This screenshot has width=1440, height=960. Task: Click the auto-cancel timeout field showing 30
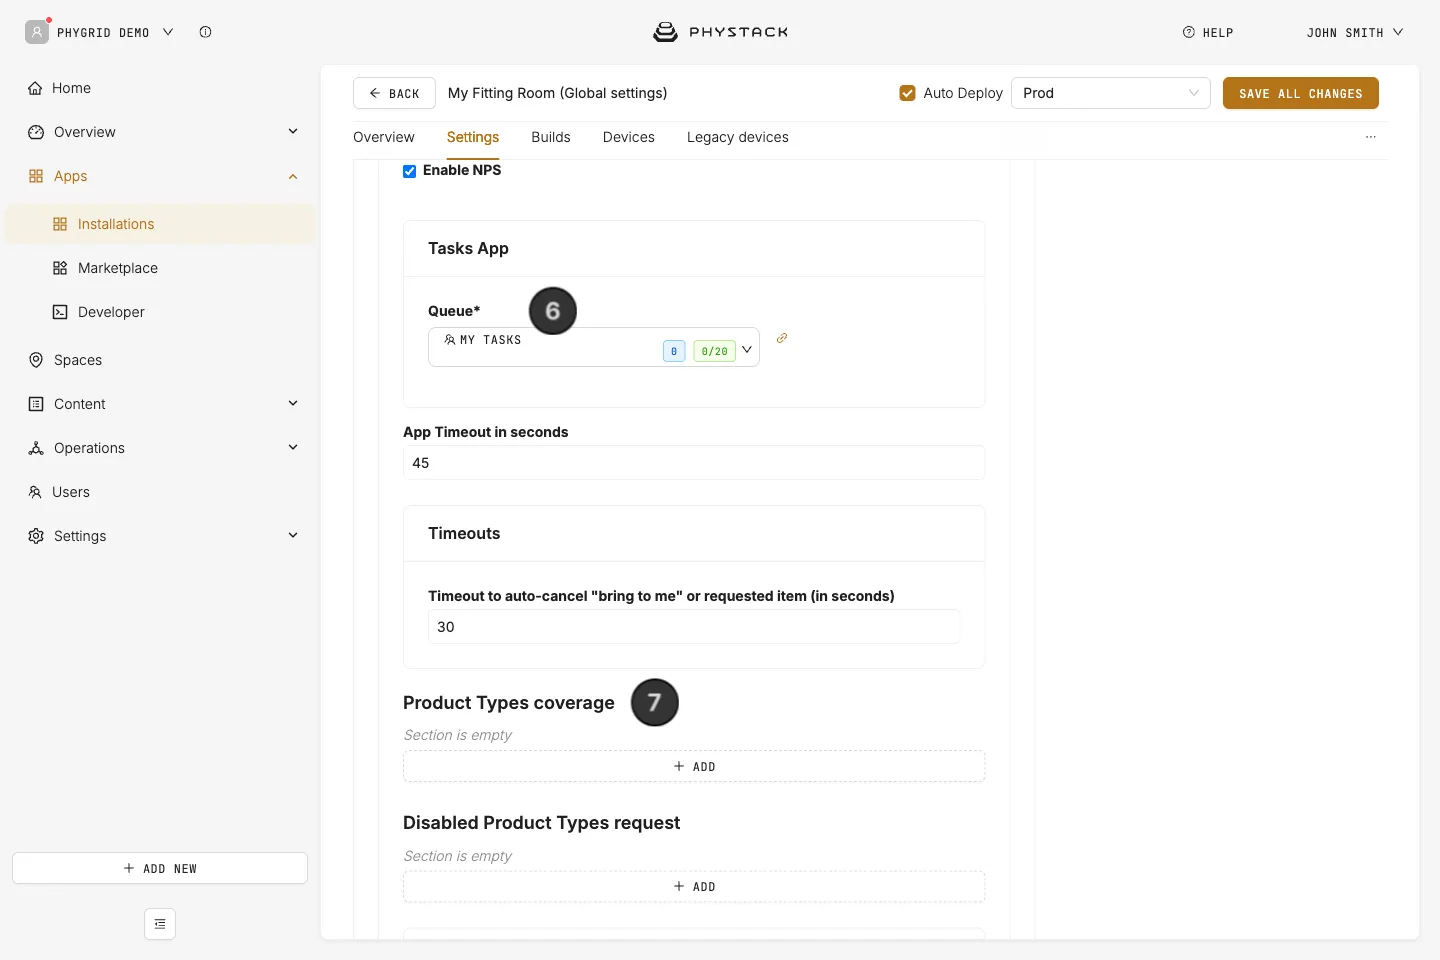point(694,627)
